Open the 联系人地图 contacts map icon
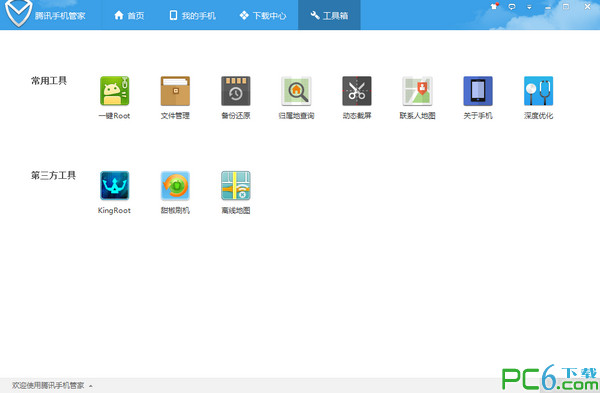600x393 pixels. click(417, 91)
